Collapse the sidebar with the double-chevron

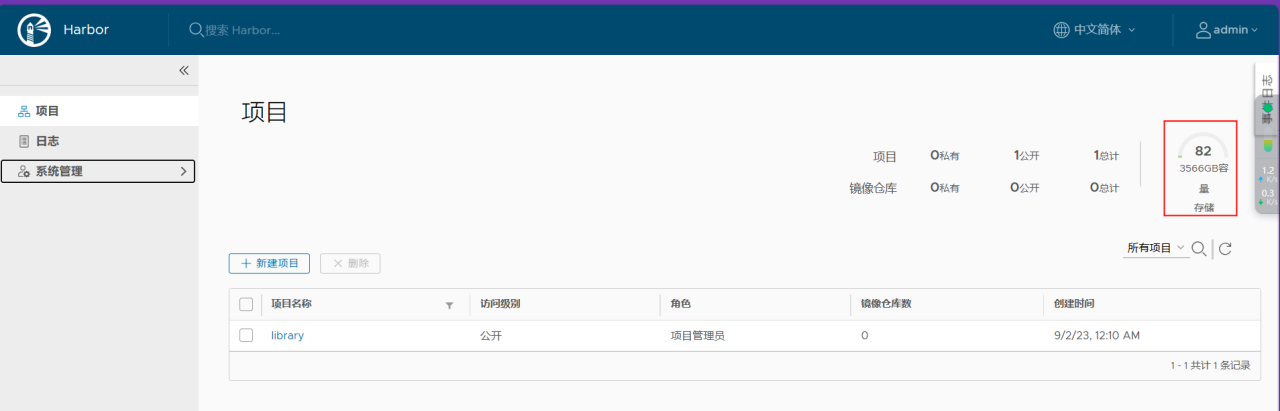coord(184,70)
